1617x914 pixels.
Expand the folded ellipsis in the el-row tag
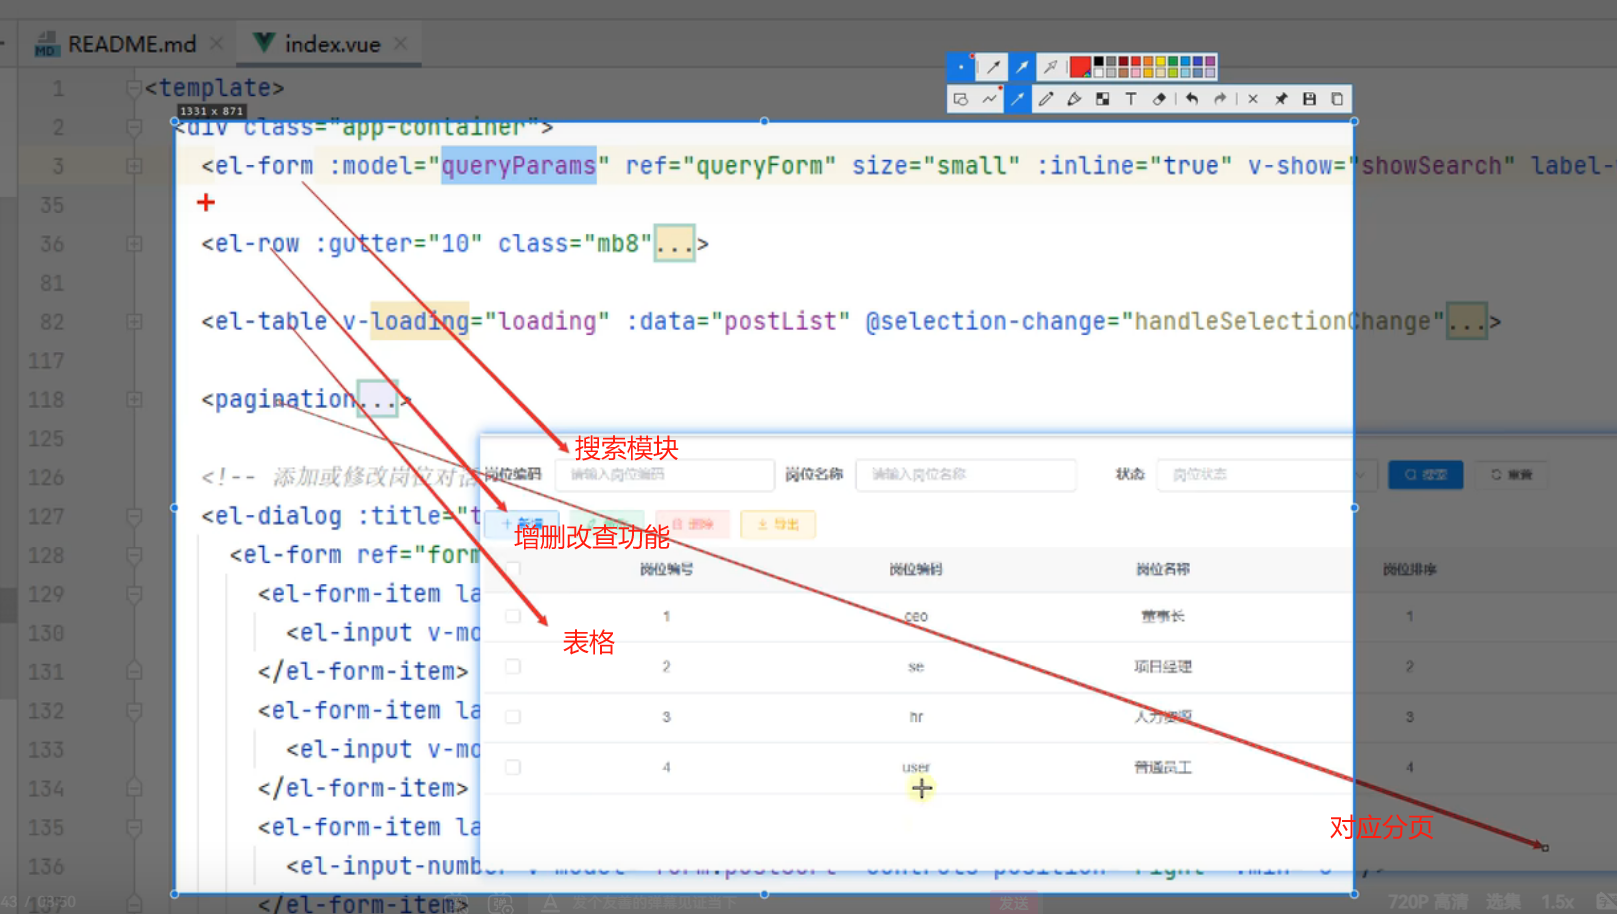pyautogui.click(x=674, y=244)
